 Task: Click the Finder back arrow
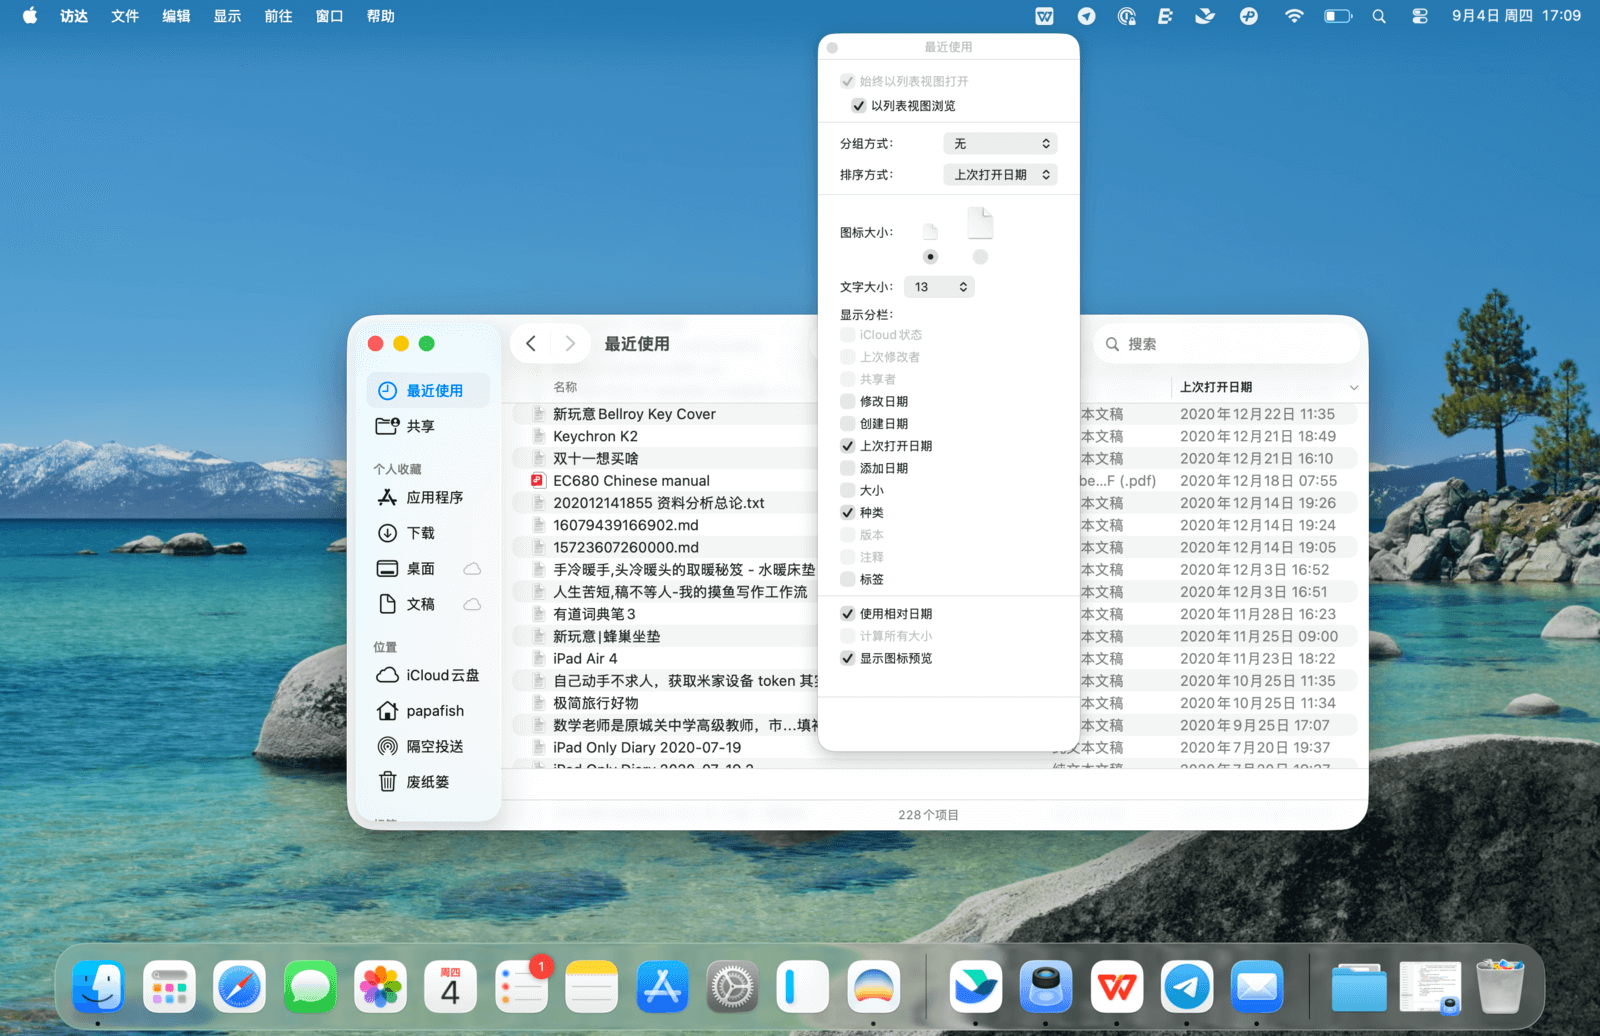pyautogui.click(x=531, y=344)
